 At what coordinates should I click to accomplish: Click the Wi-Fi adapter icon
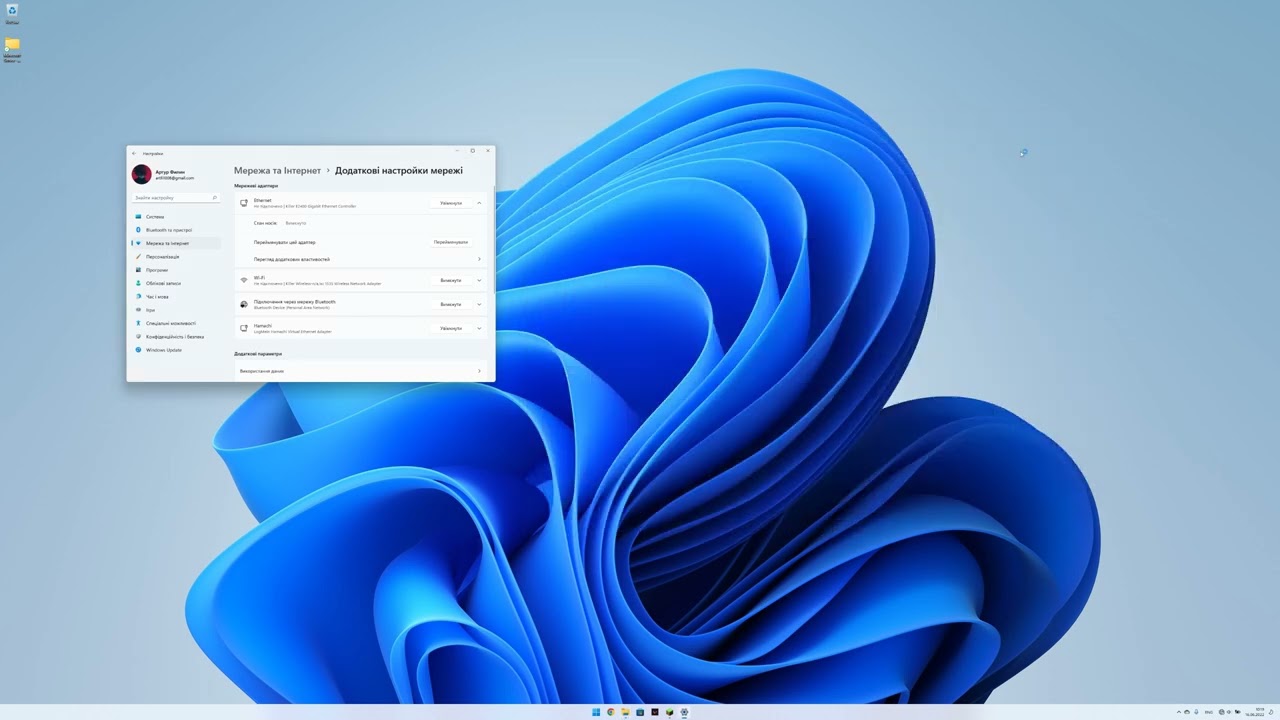244,280
